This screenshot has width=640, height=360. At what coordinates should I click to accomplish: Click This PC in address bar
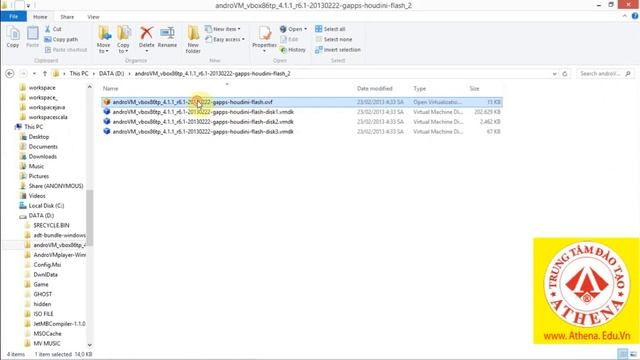click(x=79, y=73)
